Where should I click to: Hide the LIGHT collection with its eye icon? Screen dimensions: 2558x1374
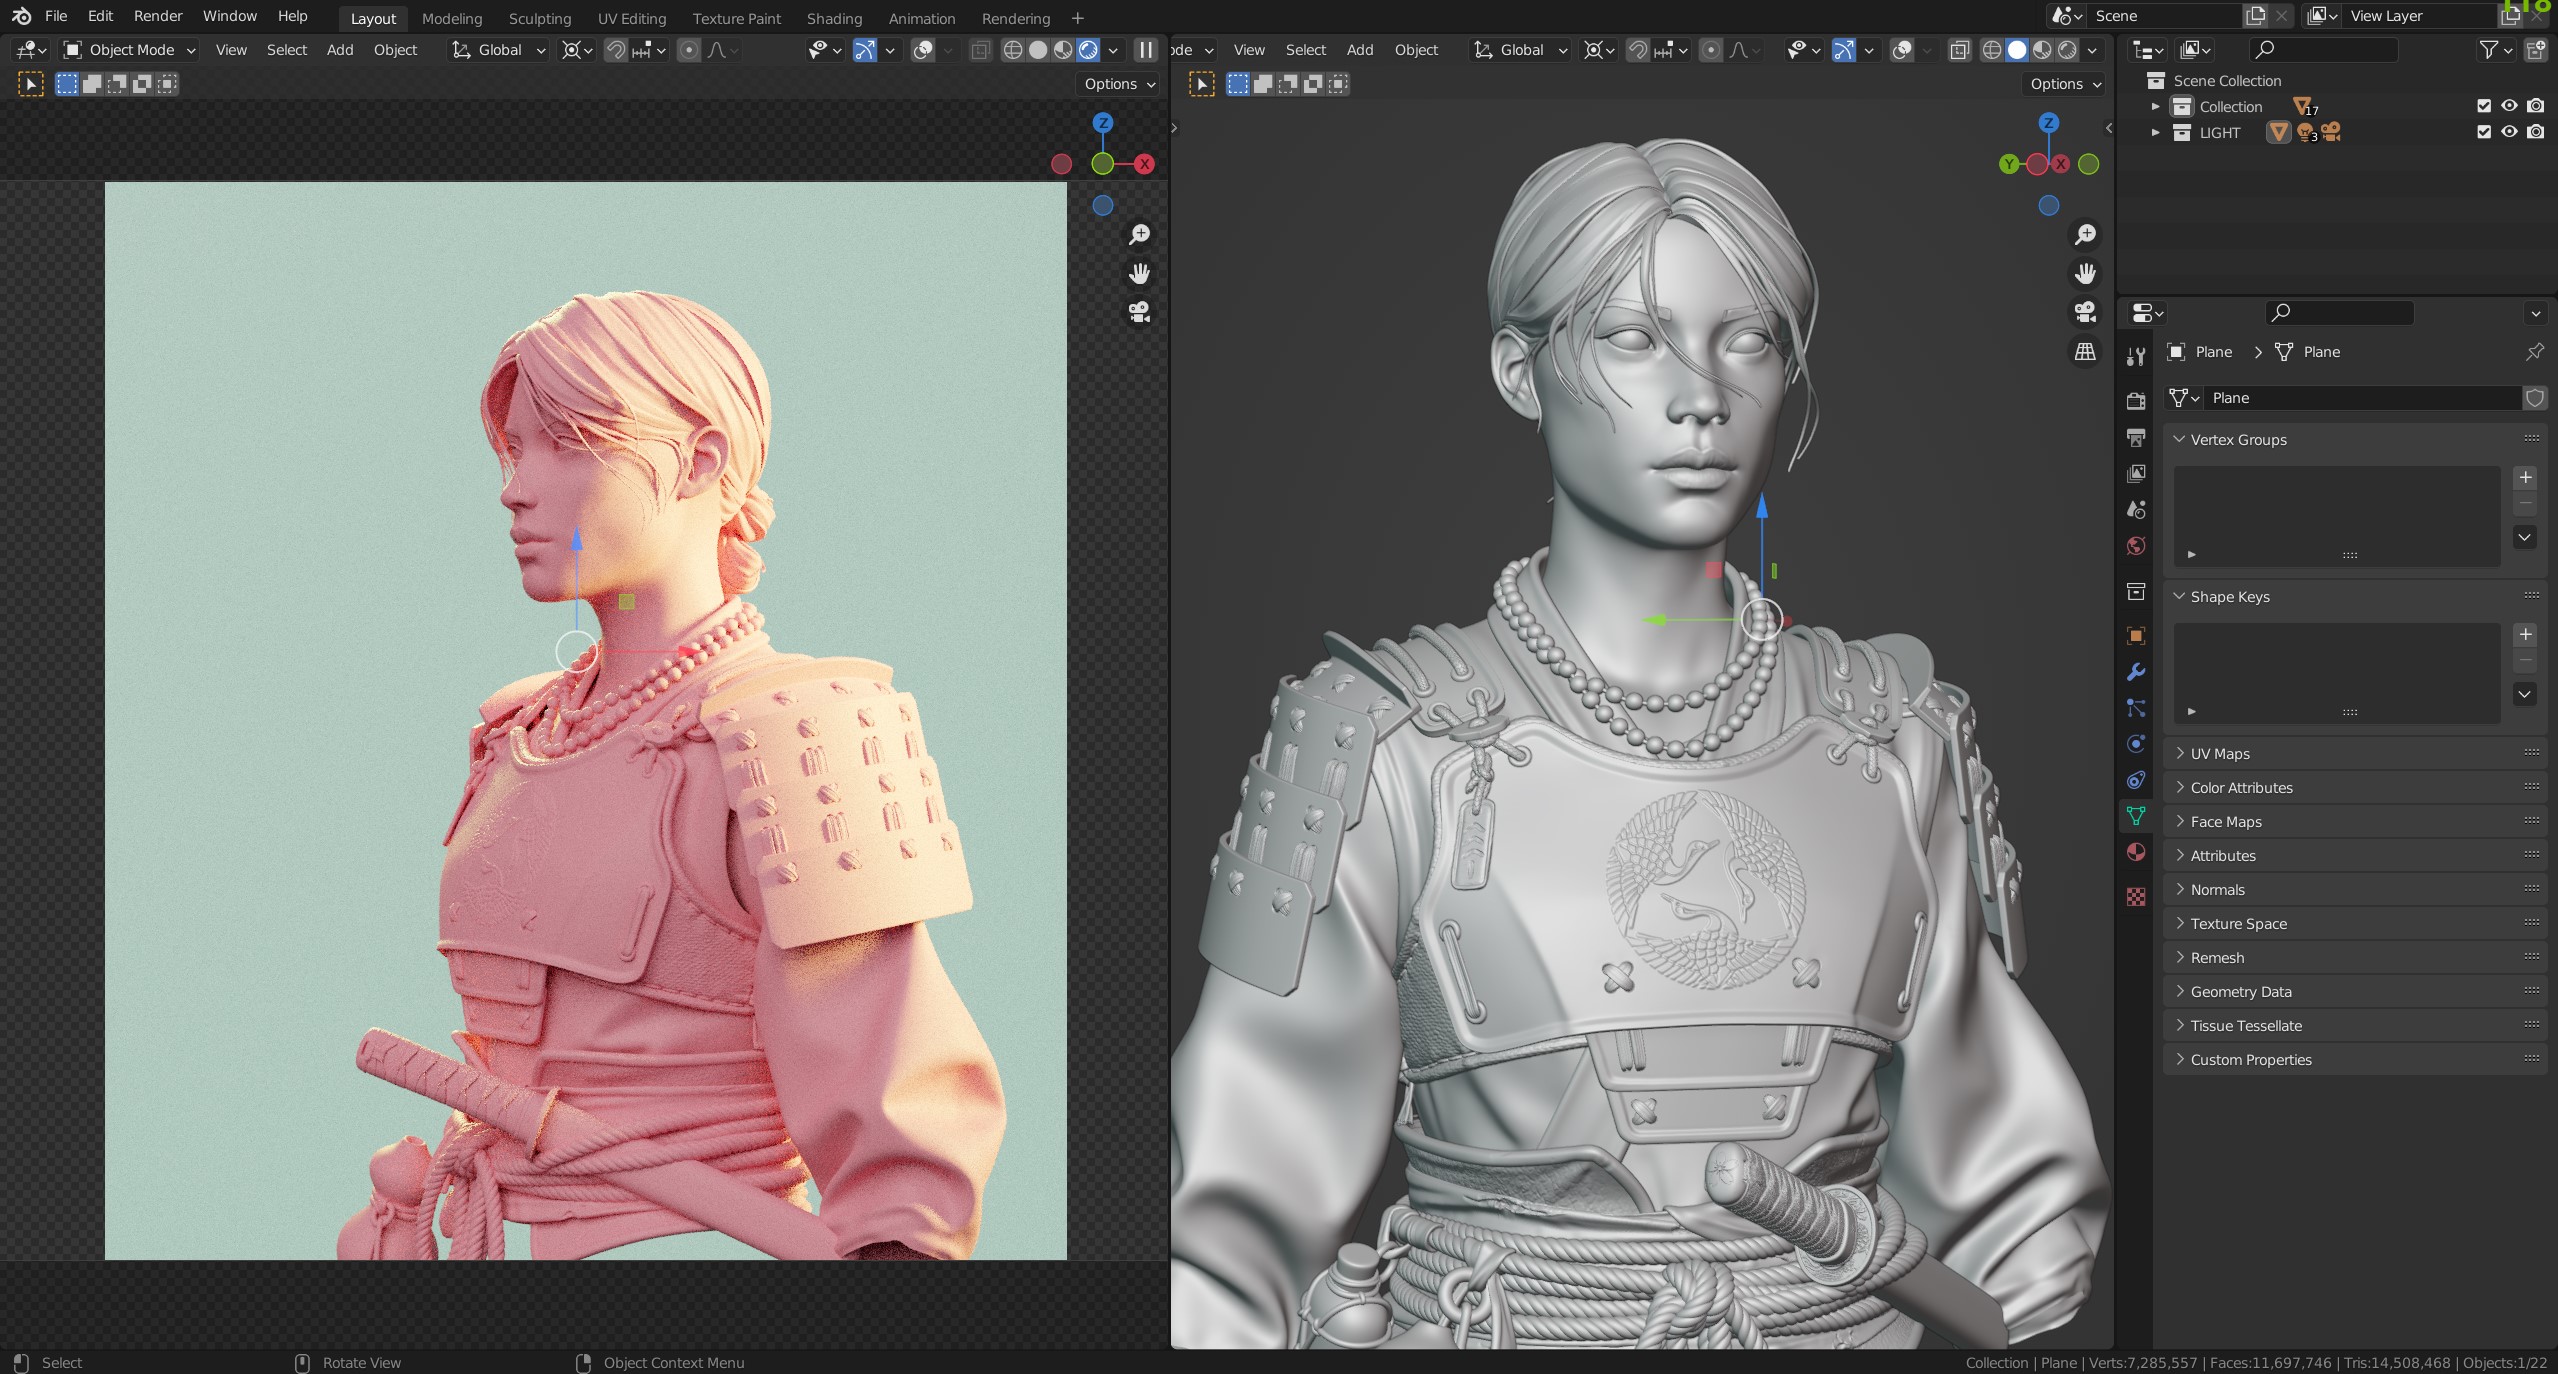(x=2509, y=132)
